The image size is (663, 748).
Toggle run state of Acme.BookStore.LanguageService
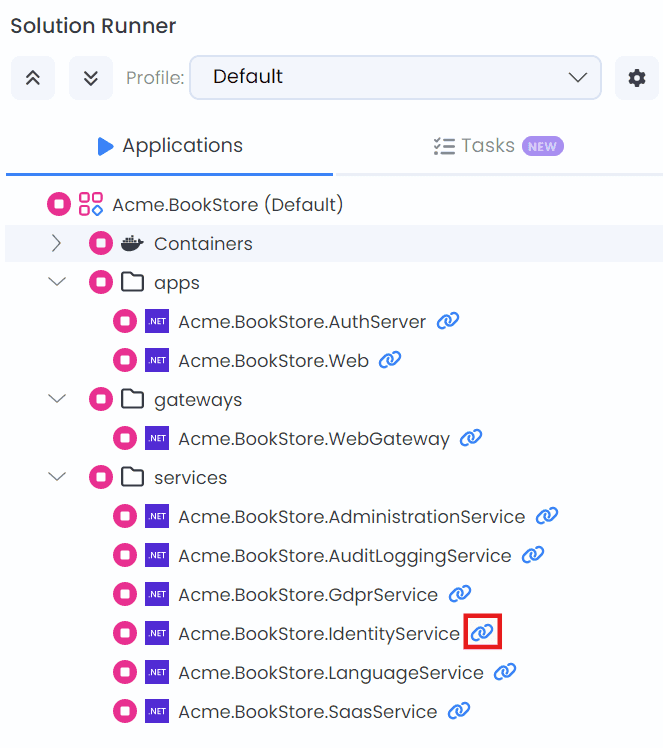124,672
